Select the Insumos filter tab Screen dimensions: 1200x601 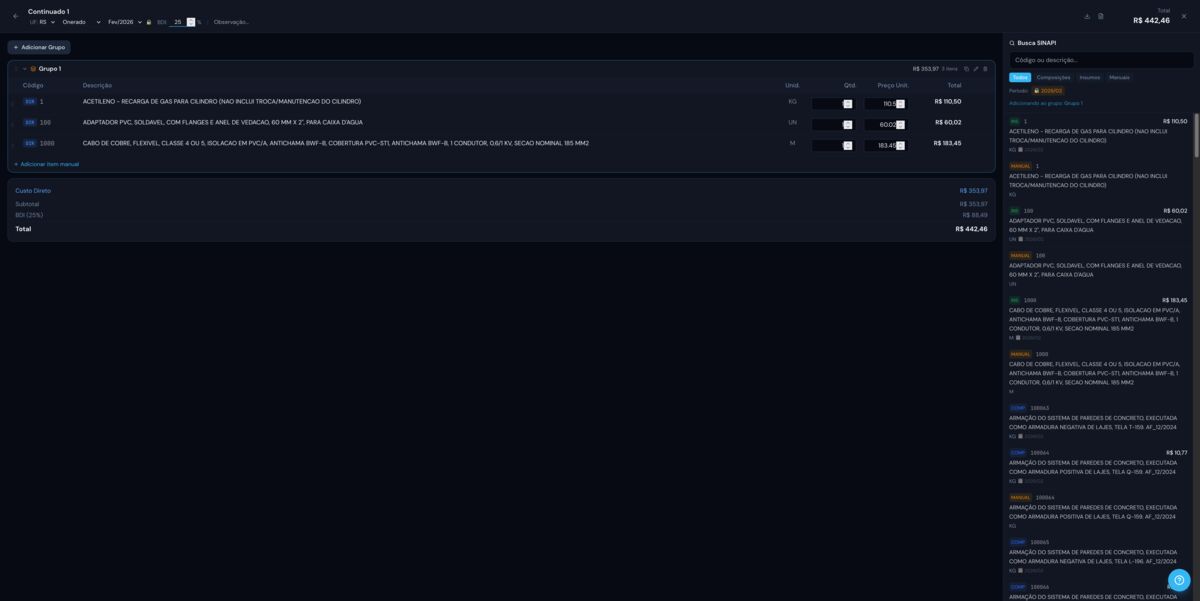(1089, 77)
